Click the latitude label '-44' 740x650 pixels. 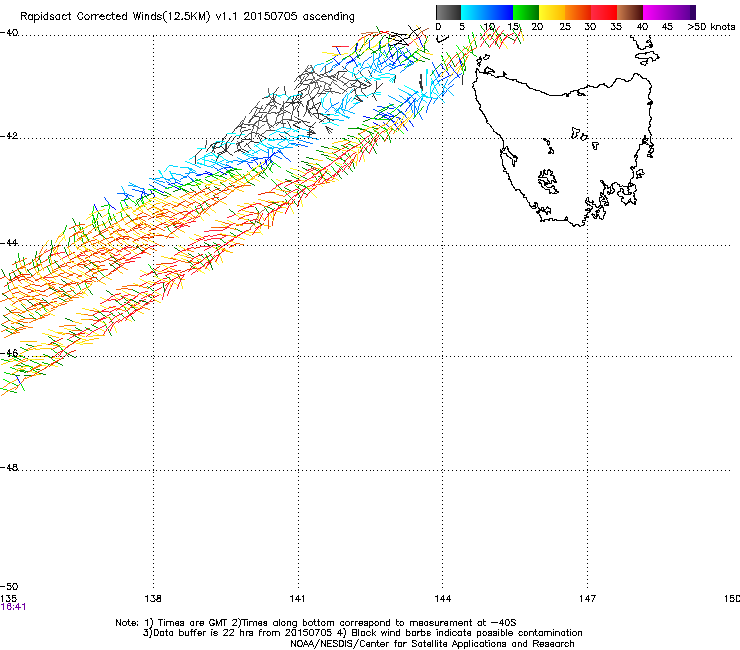9,243
